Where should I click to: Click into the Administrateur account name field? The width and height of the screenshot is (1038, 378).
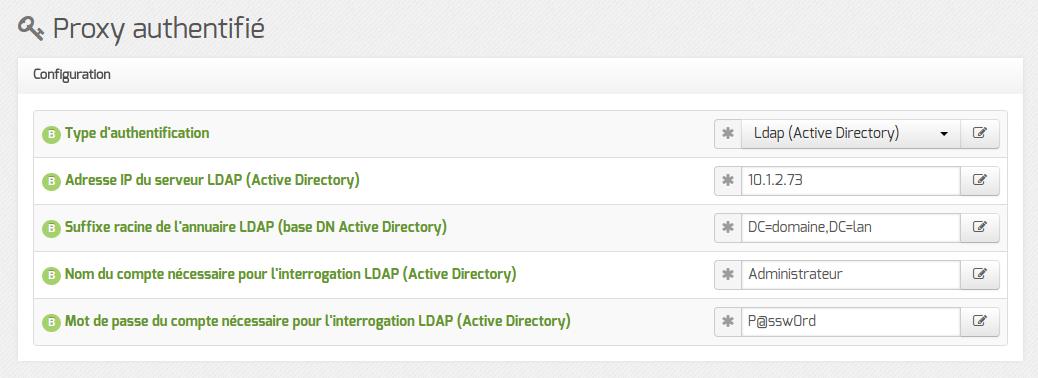pyautogui.click(x=851, y=275)
